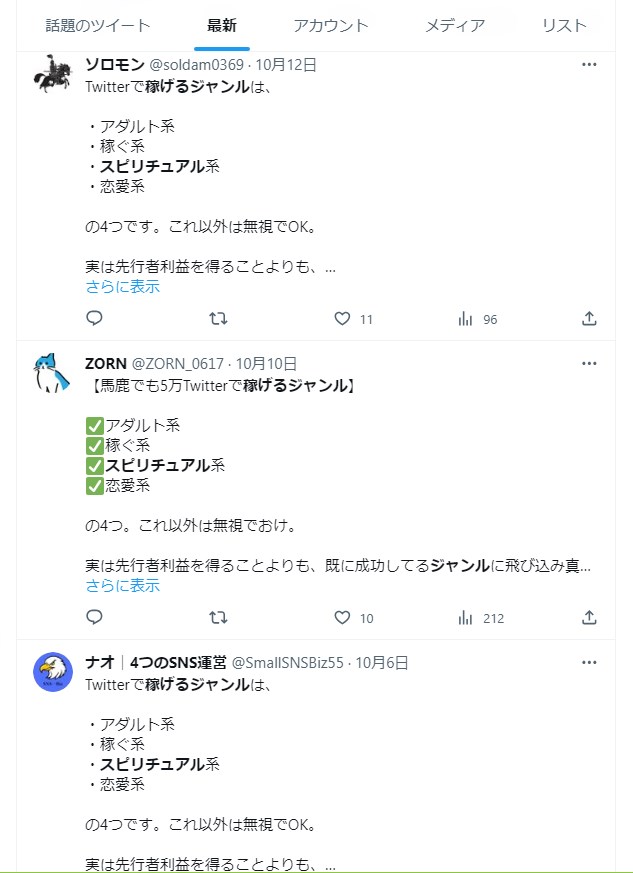
Task: Open ZORN's cat profile avatar
Action: click(52, 372)
